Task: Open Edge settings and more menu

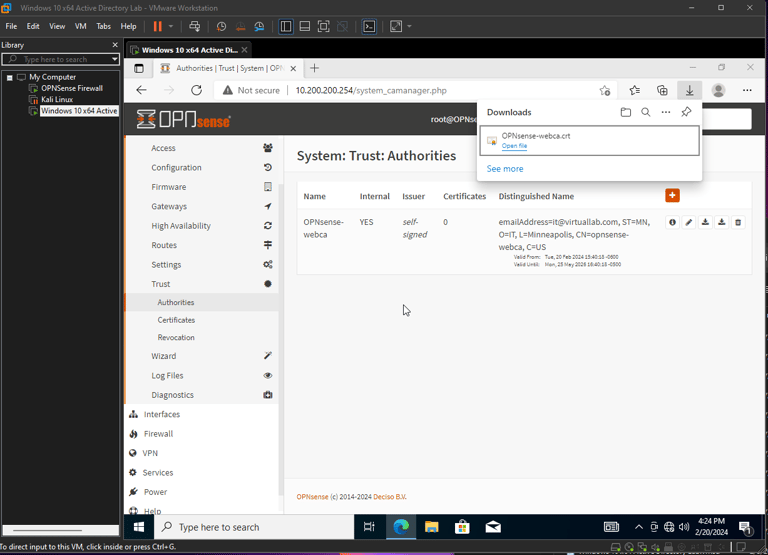Action: pyautogui.click(x=747, y=91)
